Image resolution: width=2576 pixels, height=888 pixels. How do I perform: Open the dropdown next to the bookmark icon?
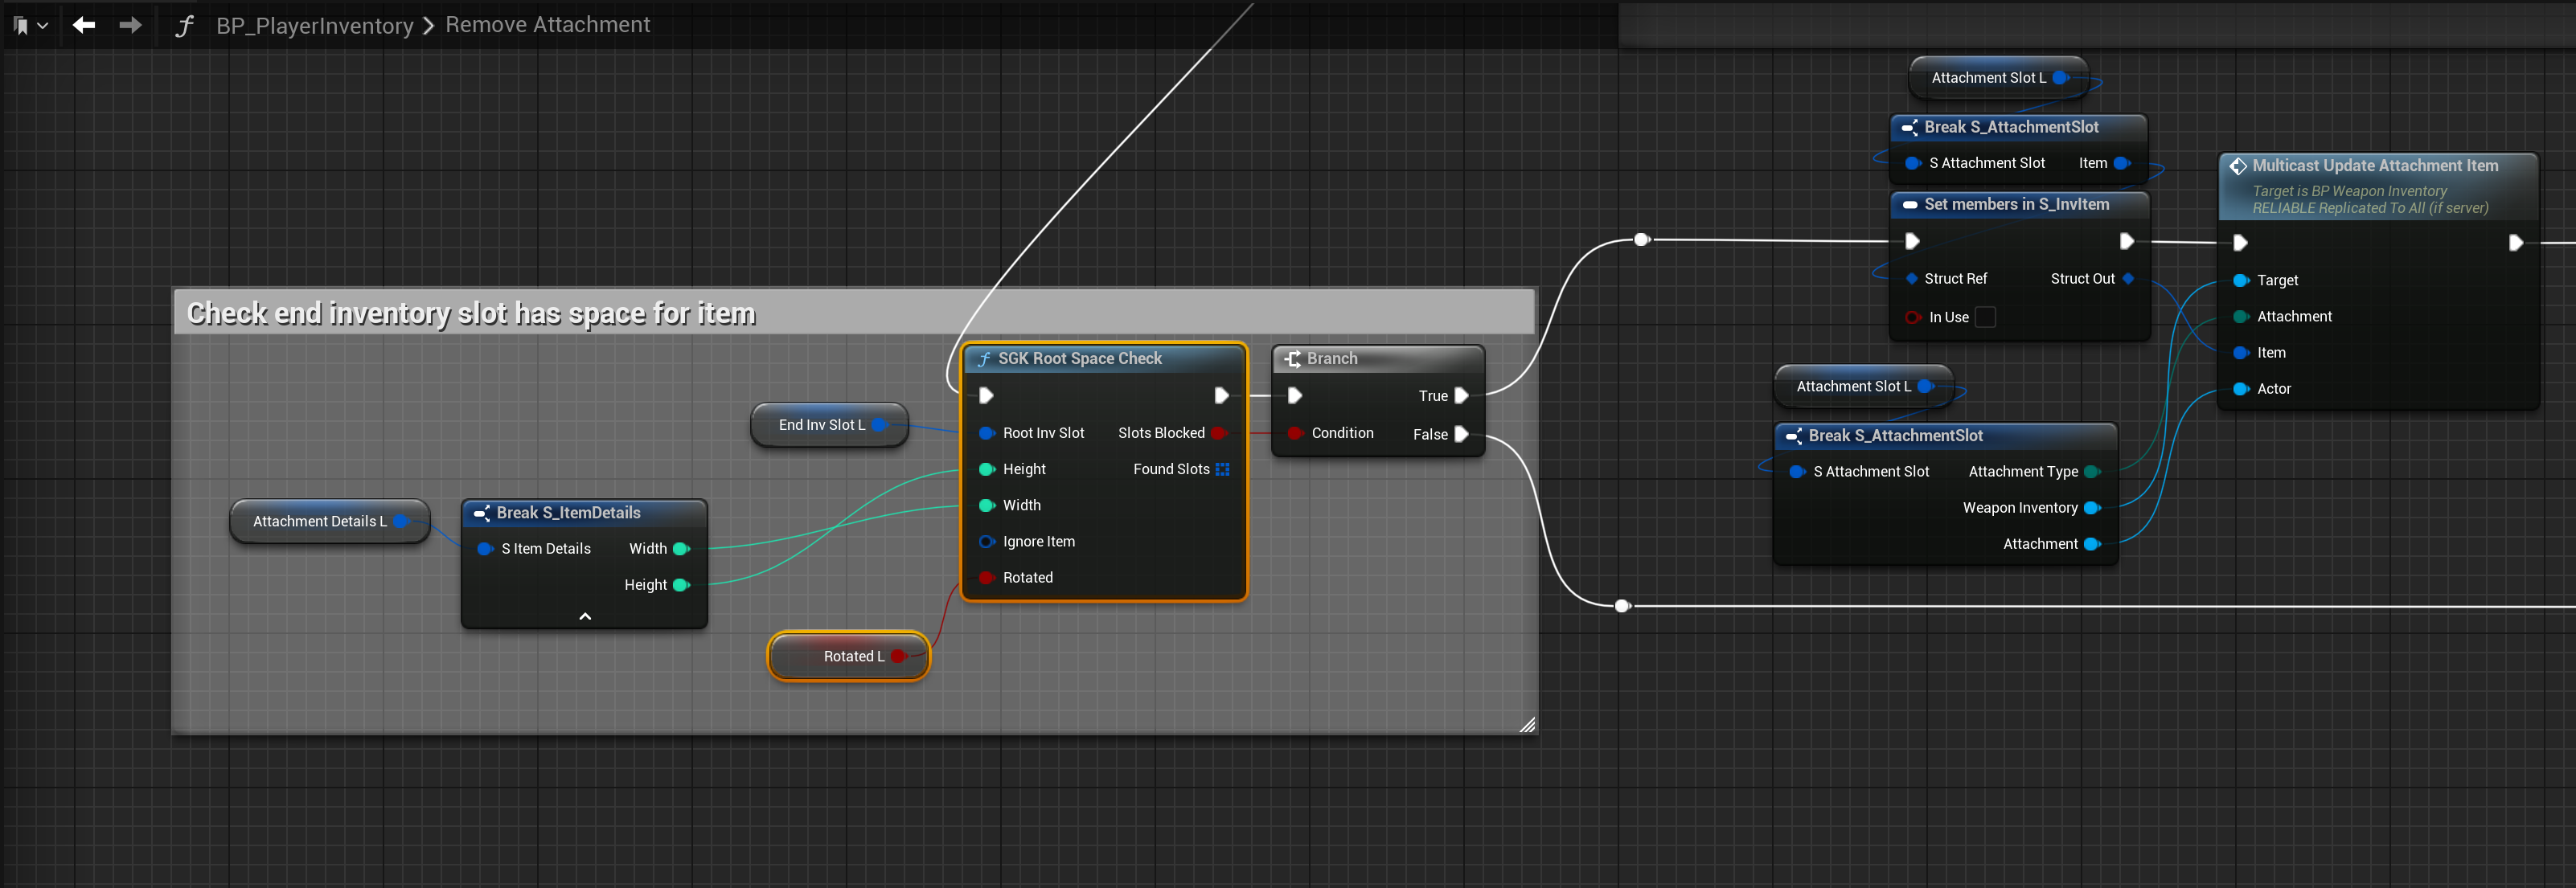[x=44, y=24]
